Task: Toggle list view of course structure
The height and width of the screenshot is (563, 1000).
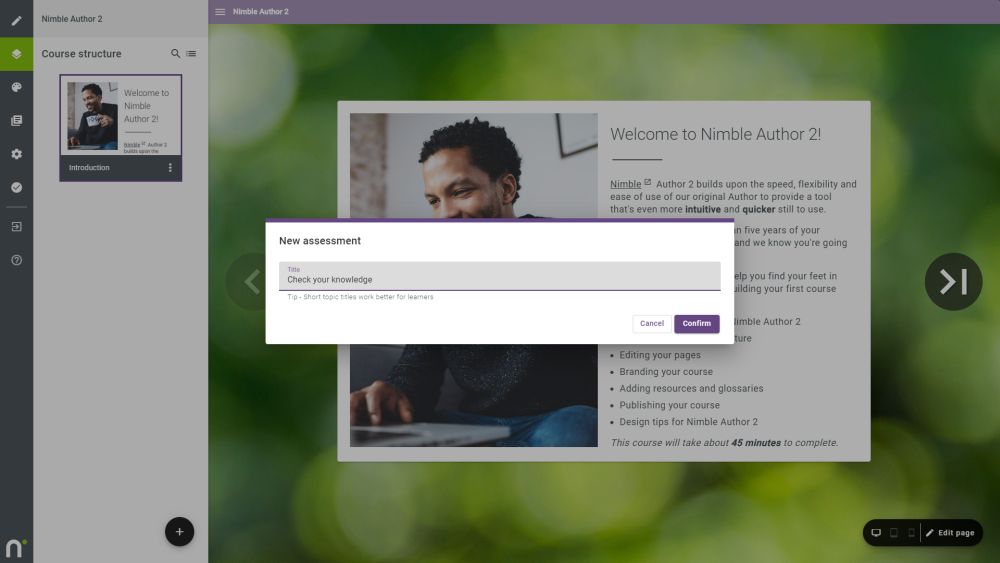Action: (x=191, y=54)
